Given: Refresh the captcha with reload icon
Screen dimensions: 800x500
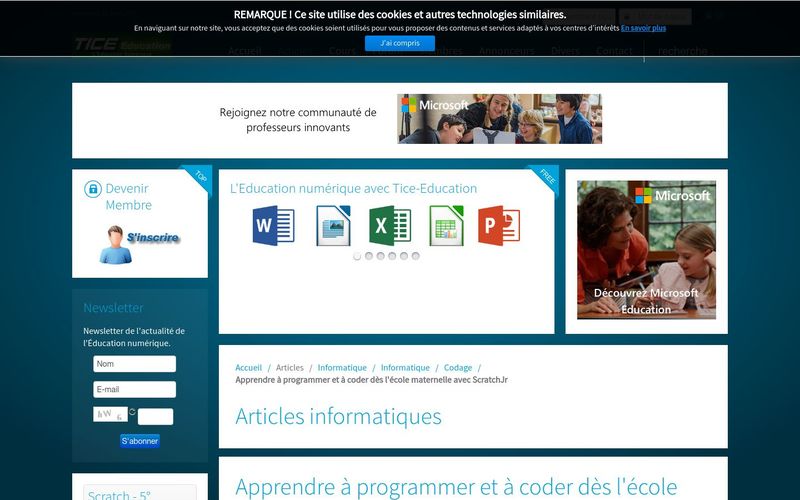Looking at the screenshot, I should click(x=133, y=412).
